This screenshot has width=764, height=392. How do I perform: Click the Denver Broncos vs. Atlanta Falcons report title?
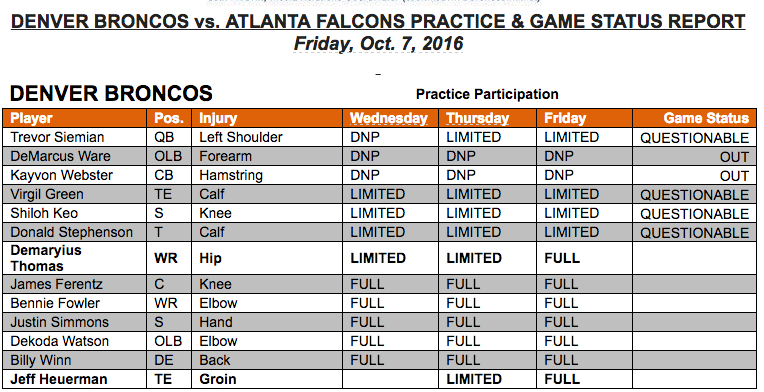click(x=378, y=21)
